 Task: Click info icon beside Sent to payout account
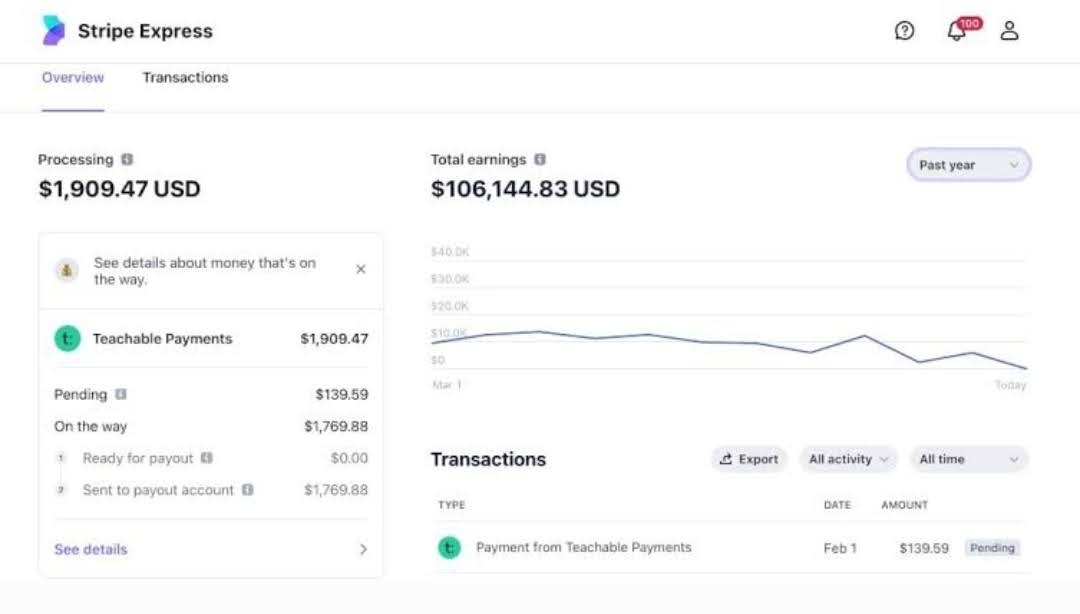247,490
